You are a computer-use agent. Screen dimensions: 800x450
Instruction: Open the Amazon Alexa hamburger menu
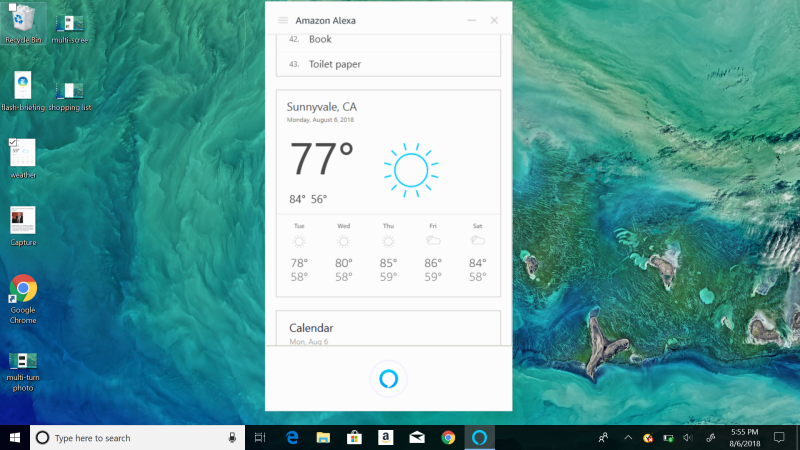point(283,20)
